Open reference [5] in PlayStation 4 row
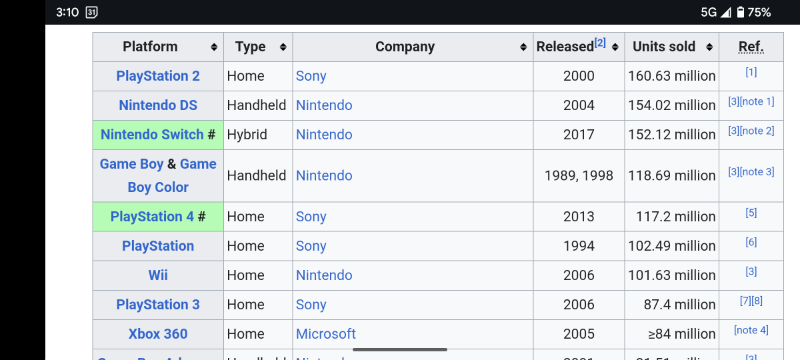 point(751,213)
